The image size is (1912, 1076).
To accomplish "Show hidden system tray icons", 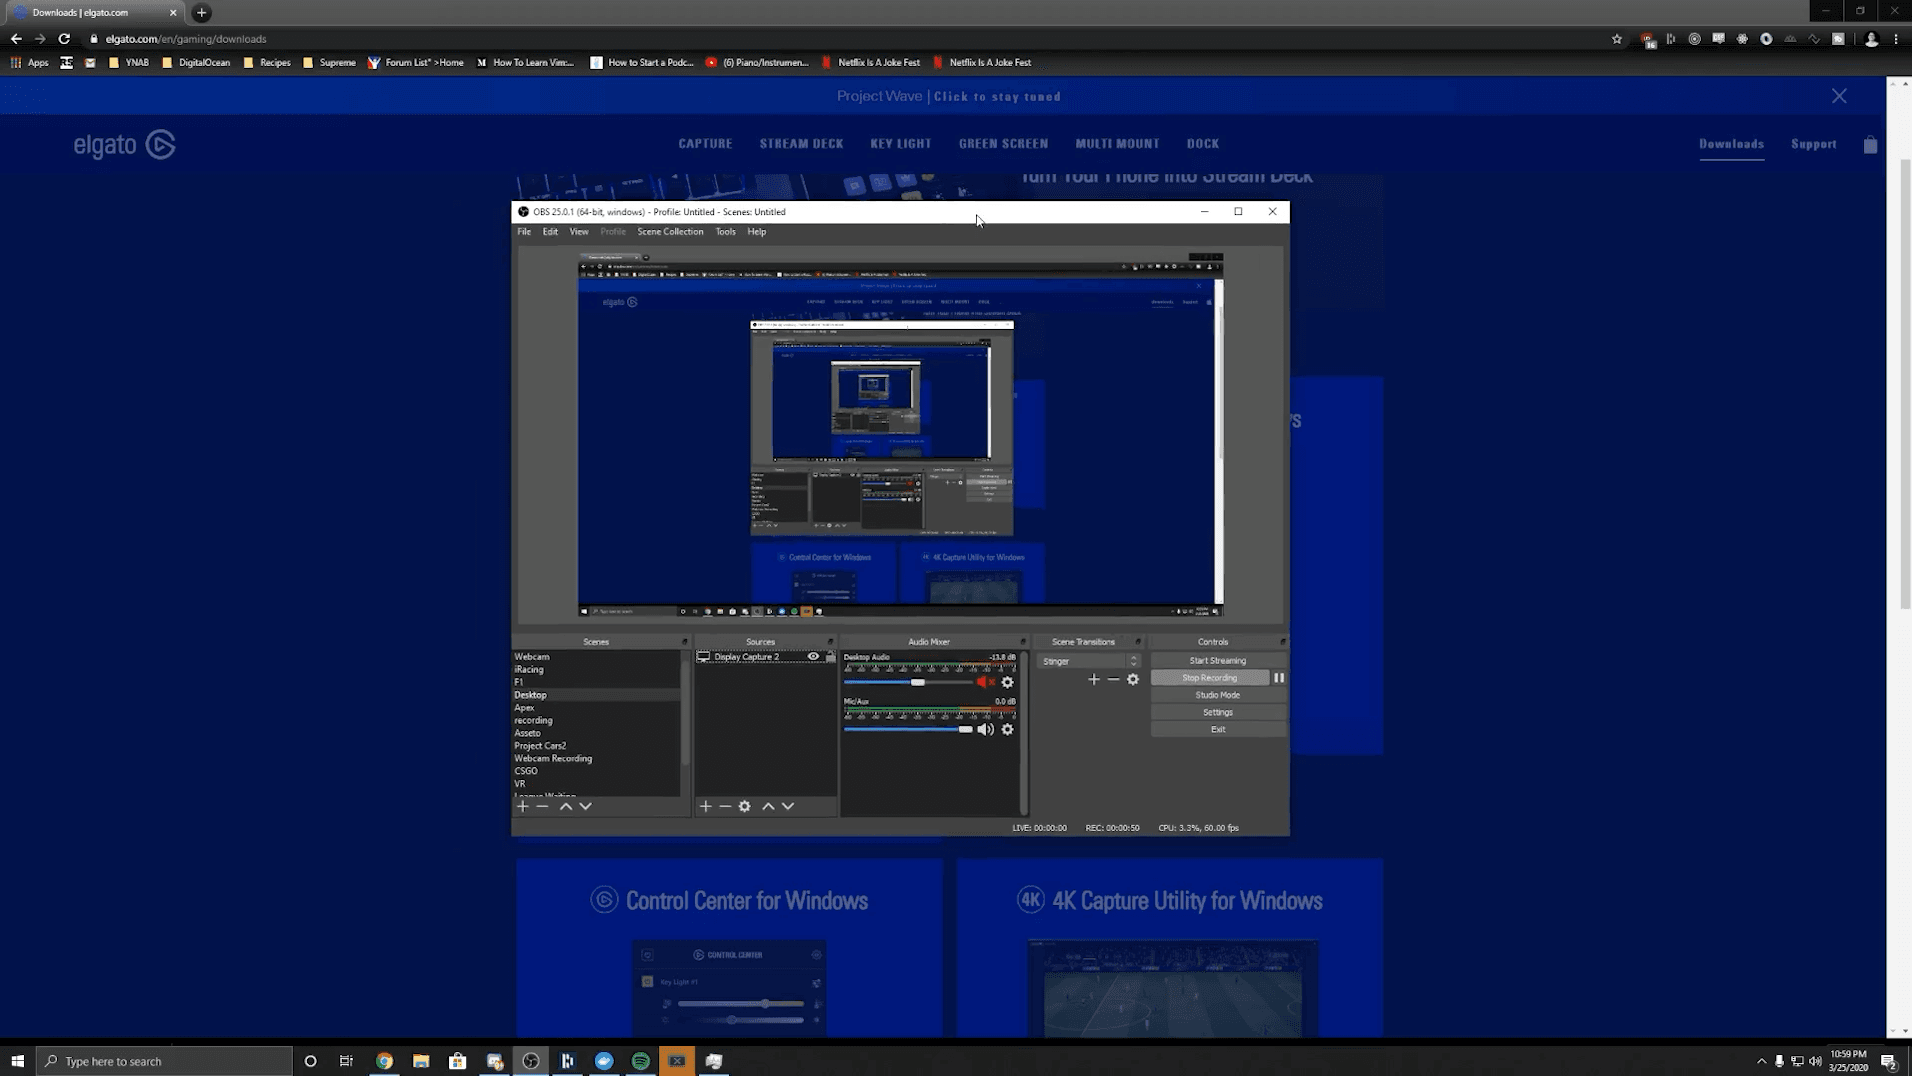I will pyautogui.click(x=1761, y=1061).
